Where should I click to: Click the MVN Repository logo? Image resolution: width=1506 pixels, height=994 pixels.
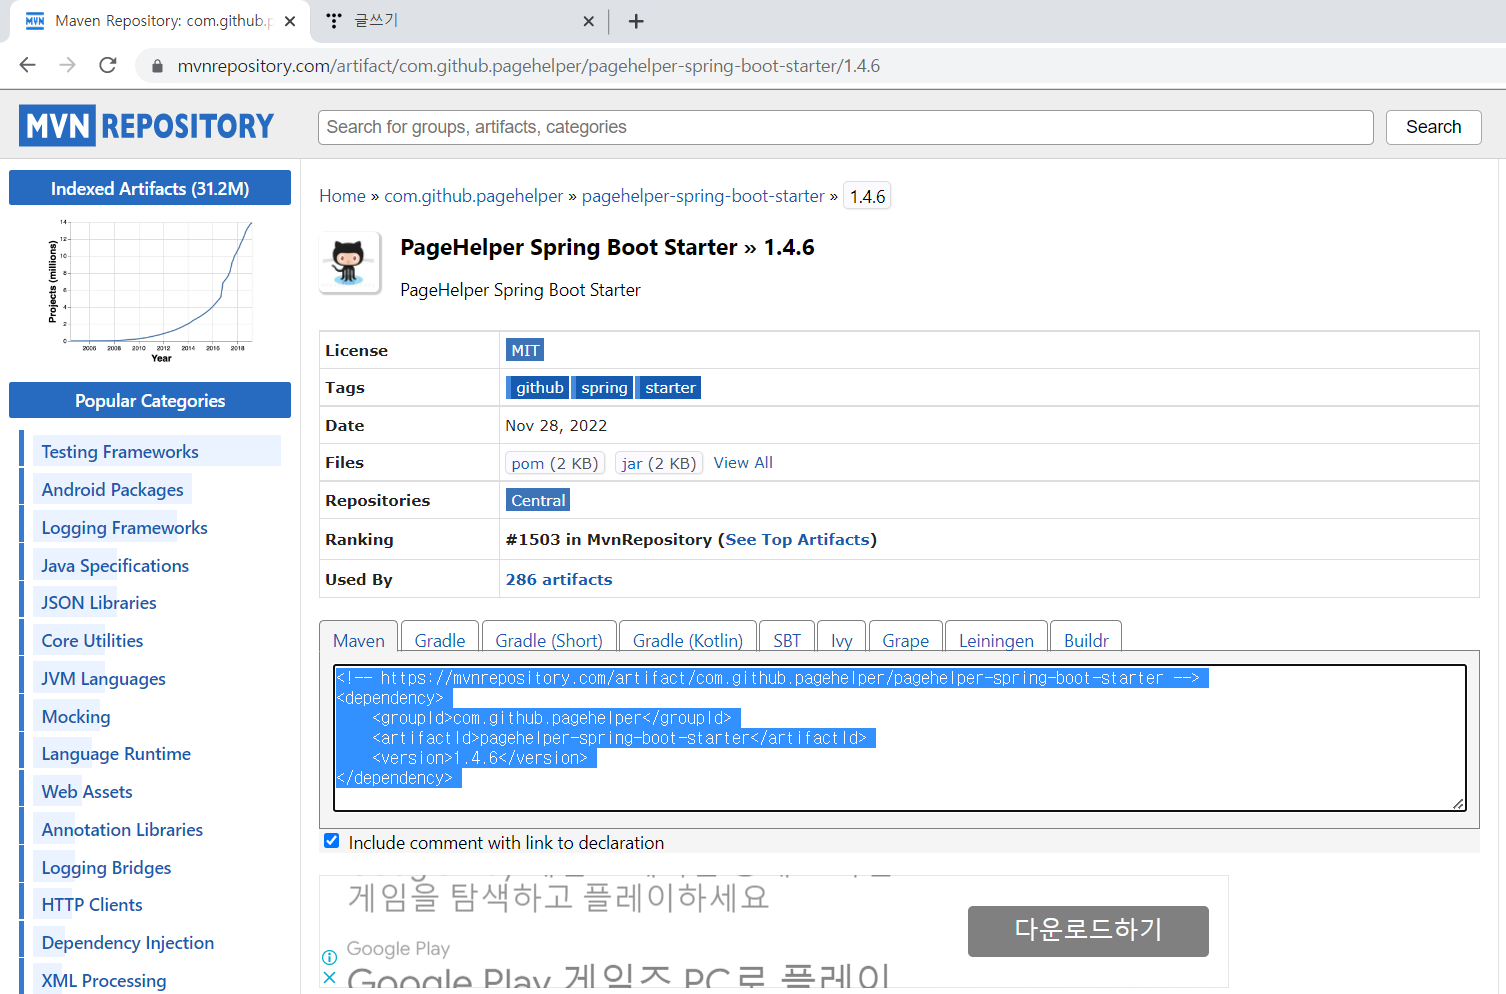click(x=146, y=125)
